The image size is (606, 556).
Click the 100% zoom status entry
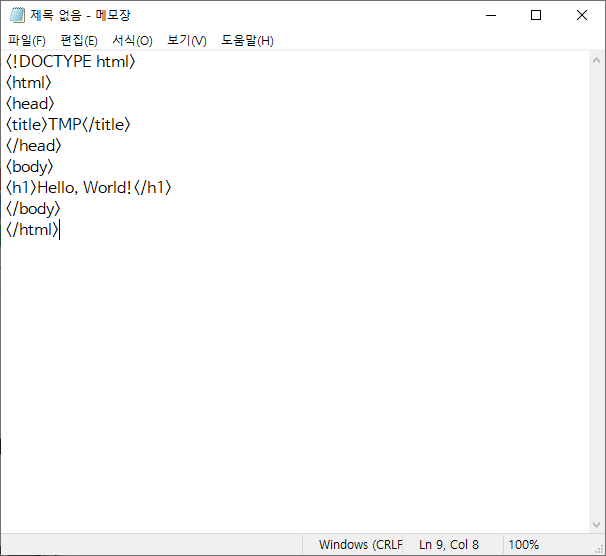click(524, 544)
